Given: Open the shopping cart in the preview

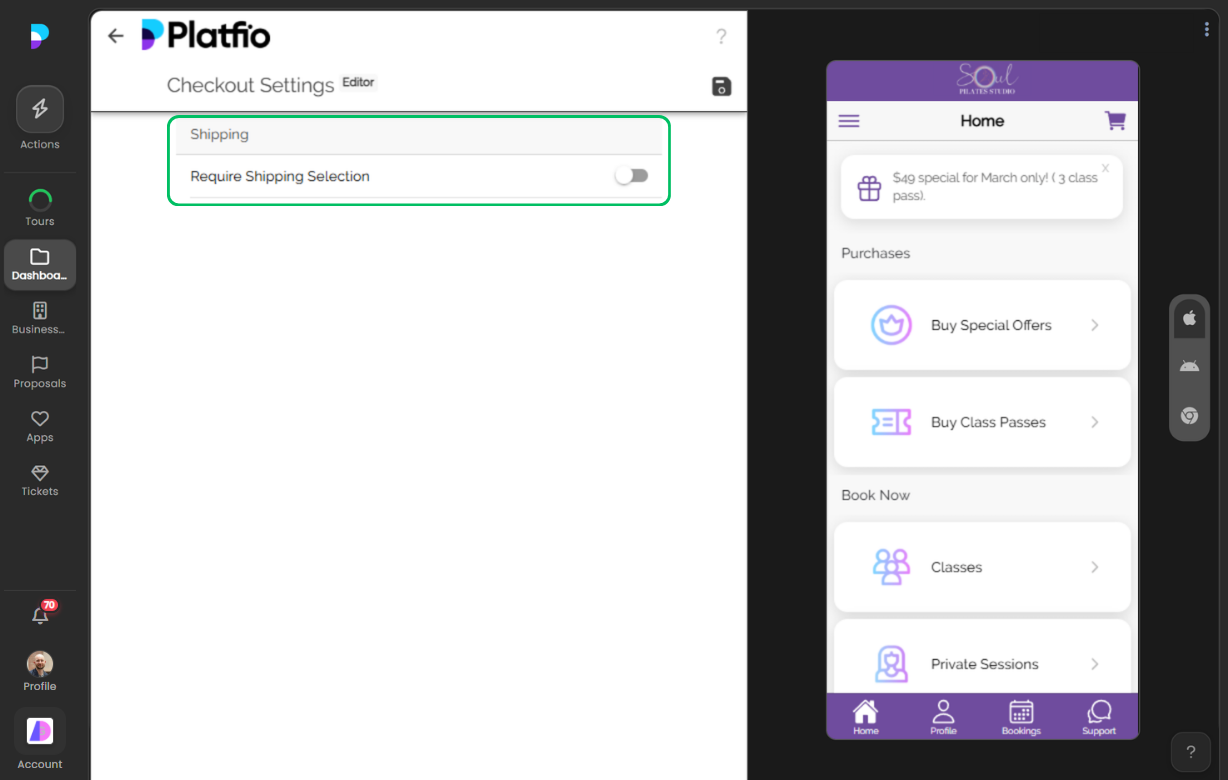Looking at the screenshot, I should click(x=1115, y=121).
